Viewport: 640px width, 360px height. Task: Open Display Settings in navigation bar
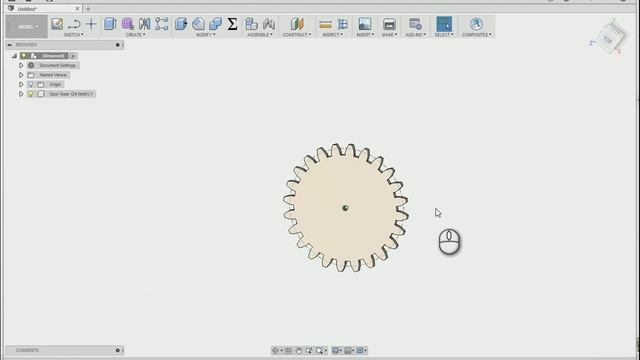[337, 351]
